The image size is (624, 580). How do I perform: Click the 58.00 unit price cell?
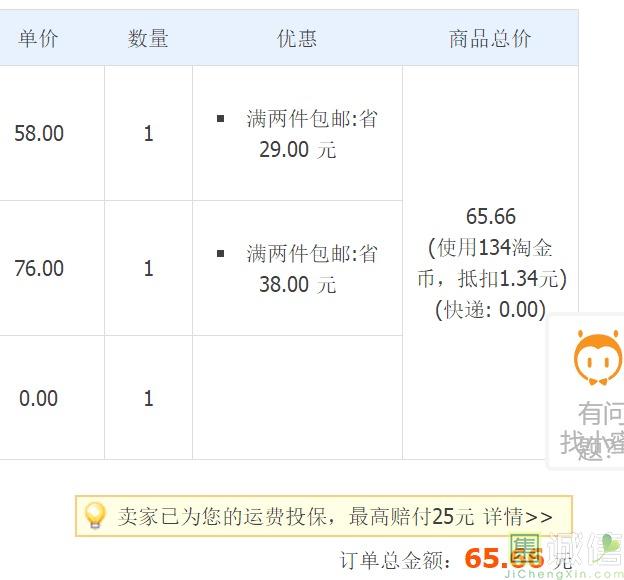(39, 133)
